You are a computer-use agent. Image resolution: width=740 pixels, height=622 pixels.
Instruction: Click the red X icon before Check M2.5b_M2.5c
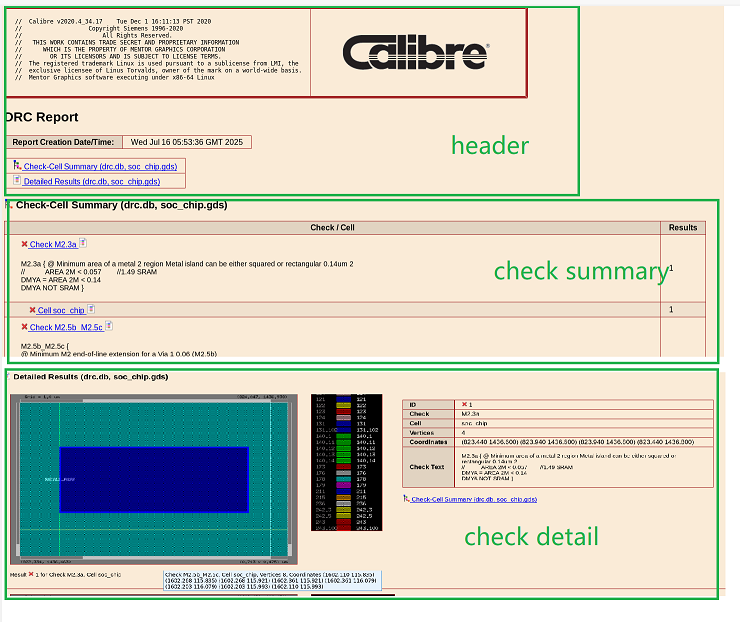[24, 327]
